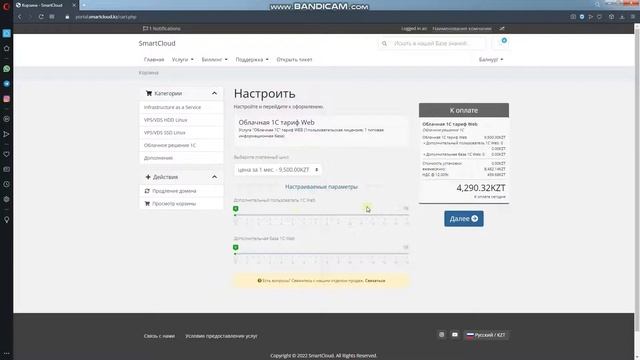Open the billing cycle dropdown 9,500.00KZT

pyautogui.click(x=278, y=169)
